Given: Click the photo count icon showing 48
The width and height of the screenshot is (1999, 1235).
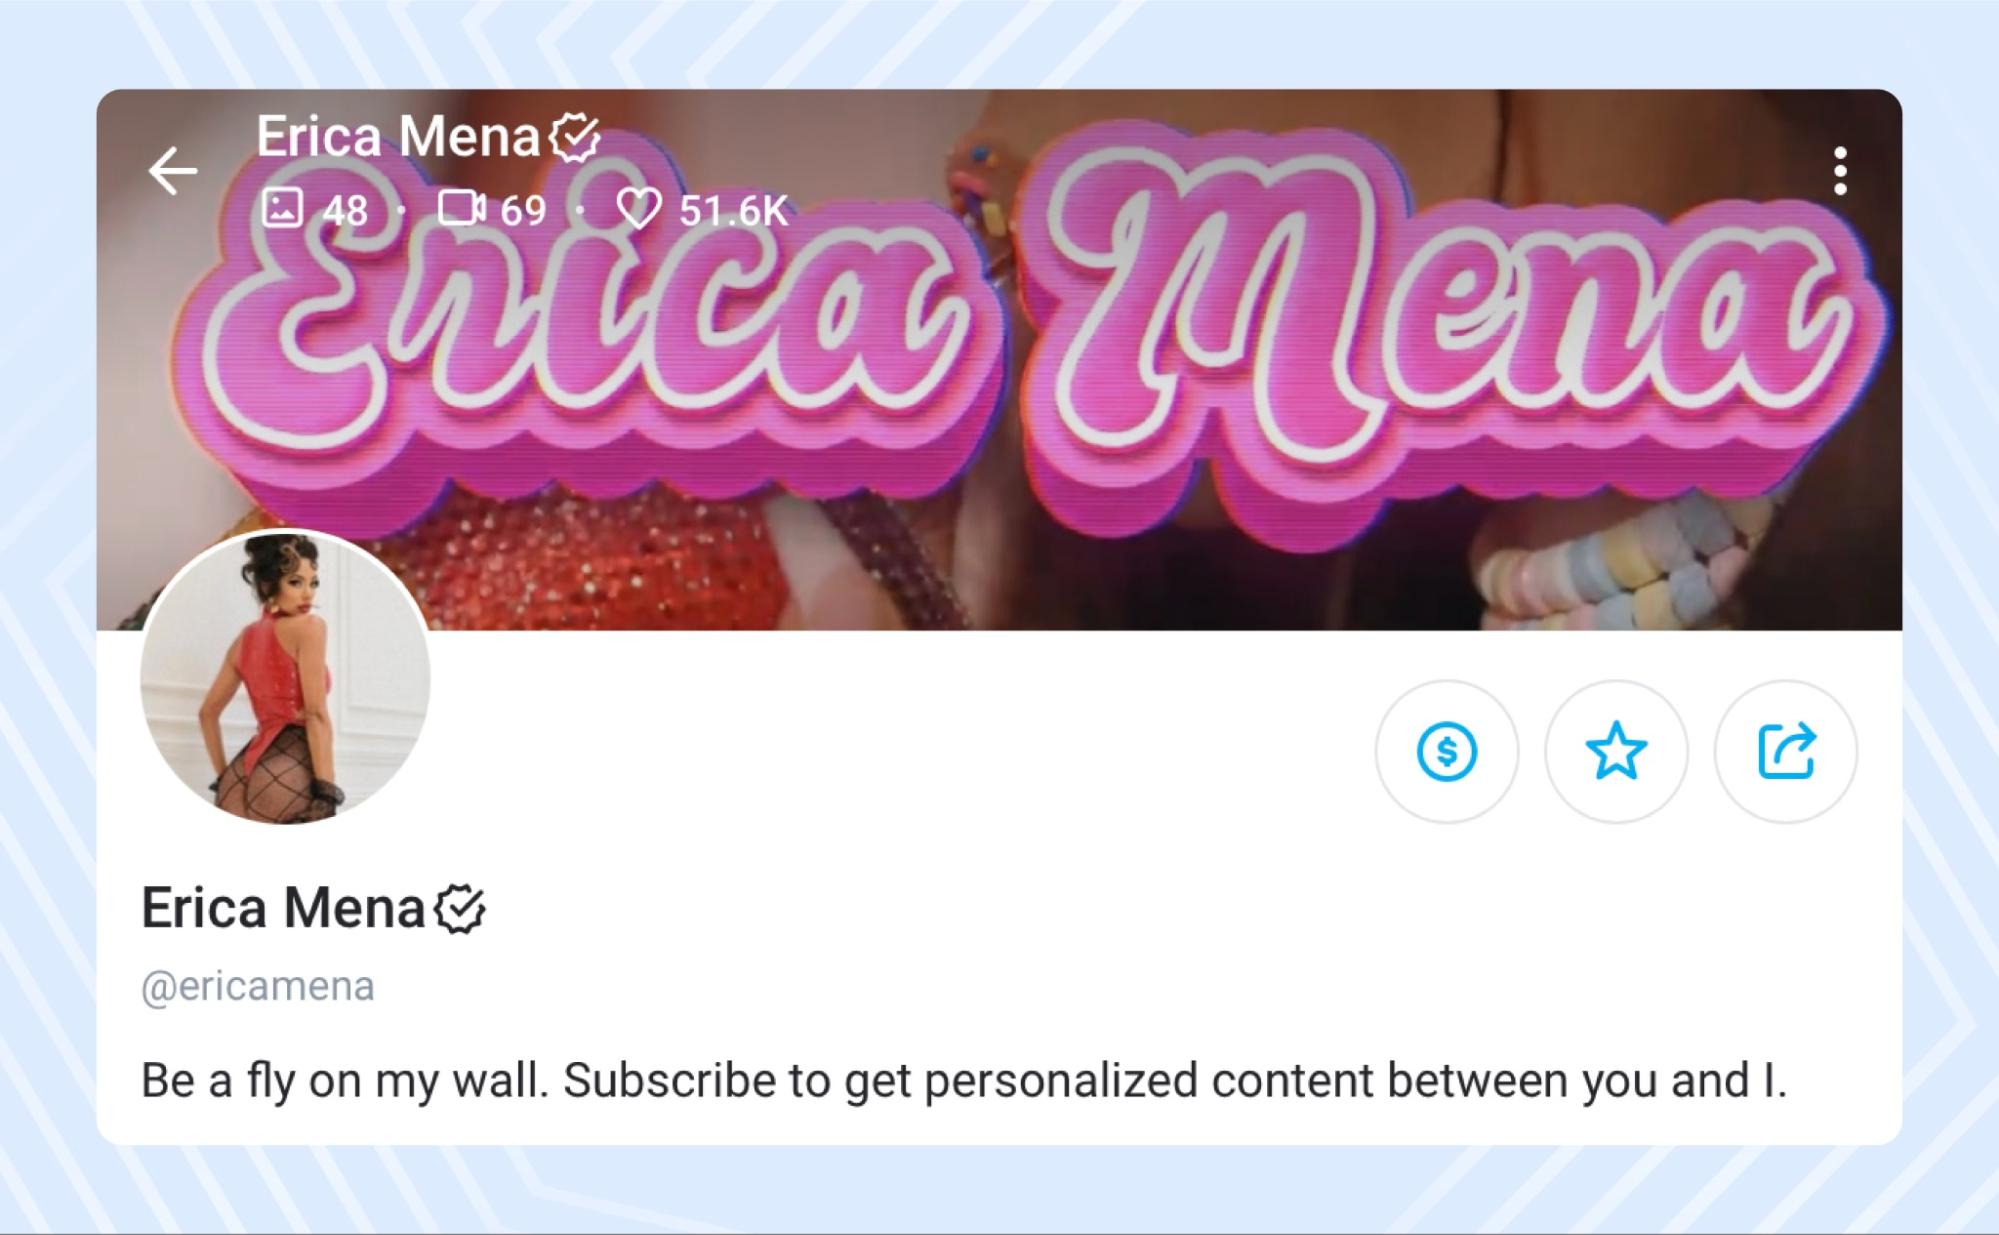Looking at the screenshot, I should [x=282, y=209].
